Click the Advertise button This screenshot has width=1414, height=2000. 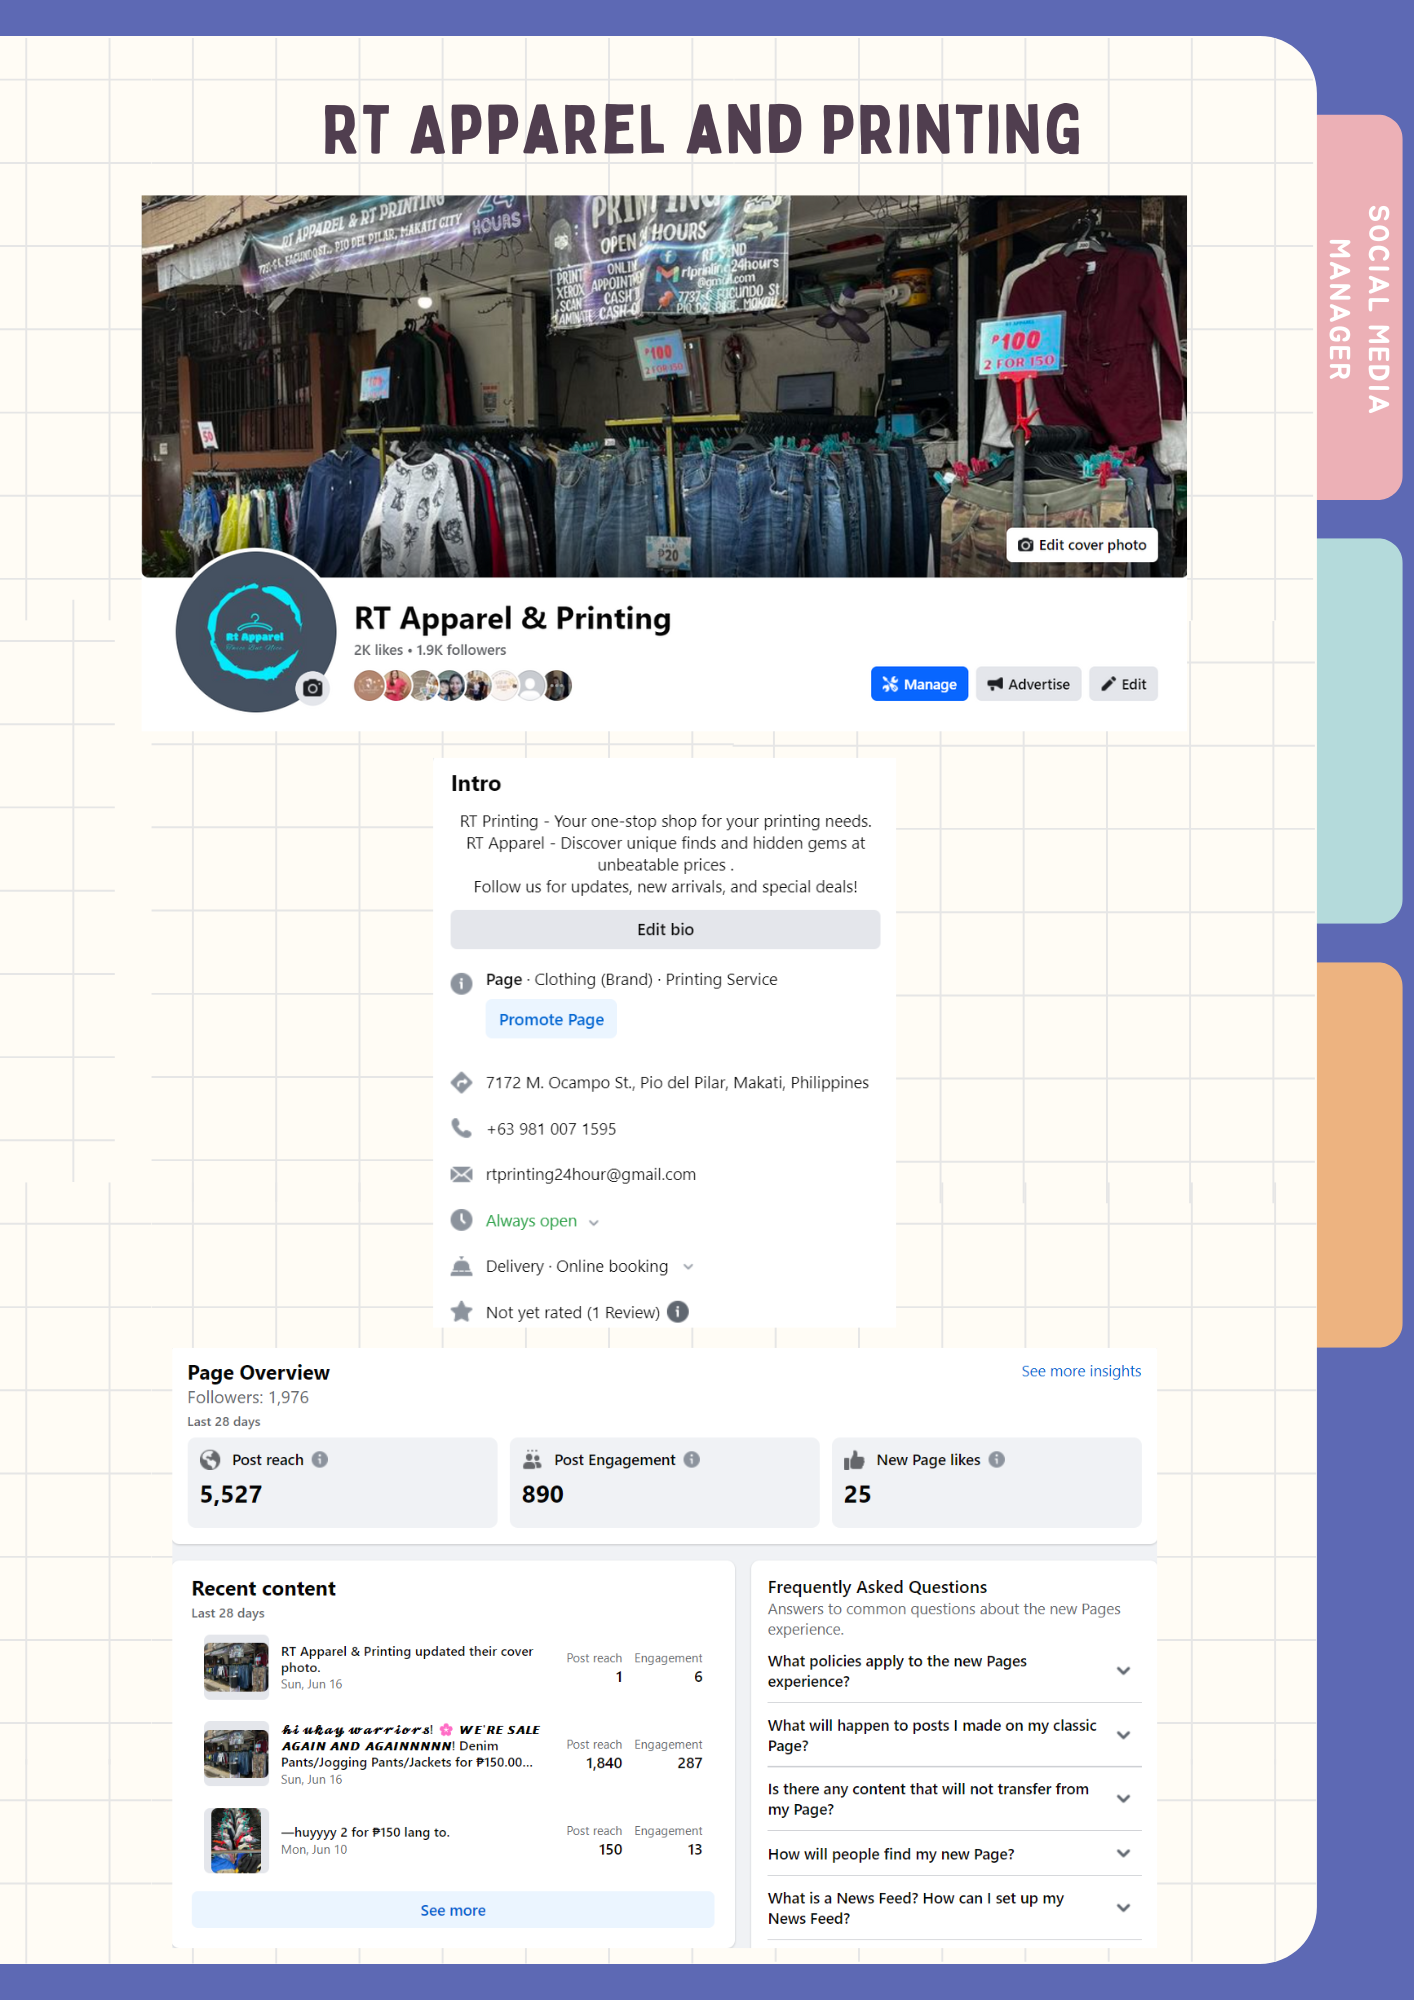(x=1028, y=684)
